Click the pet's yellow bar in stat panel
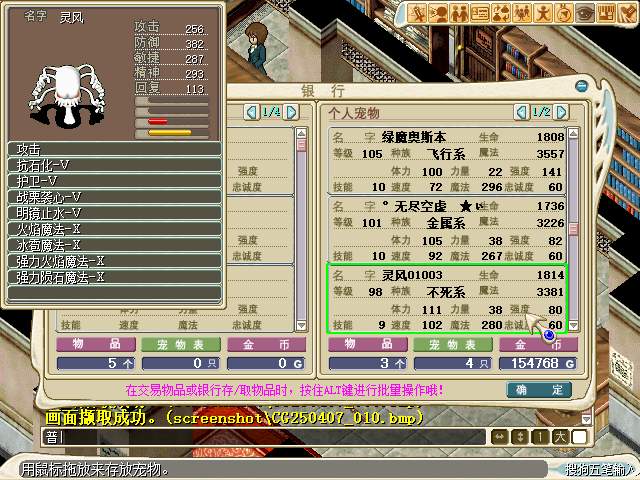 click(170, 132)
